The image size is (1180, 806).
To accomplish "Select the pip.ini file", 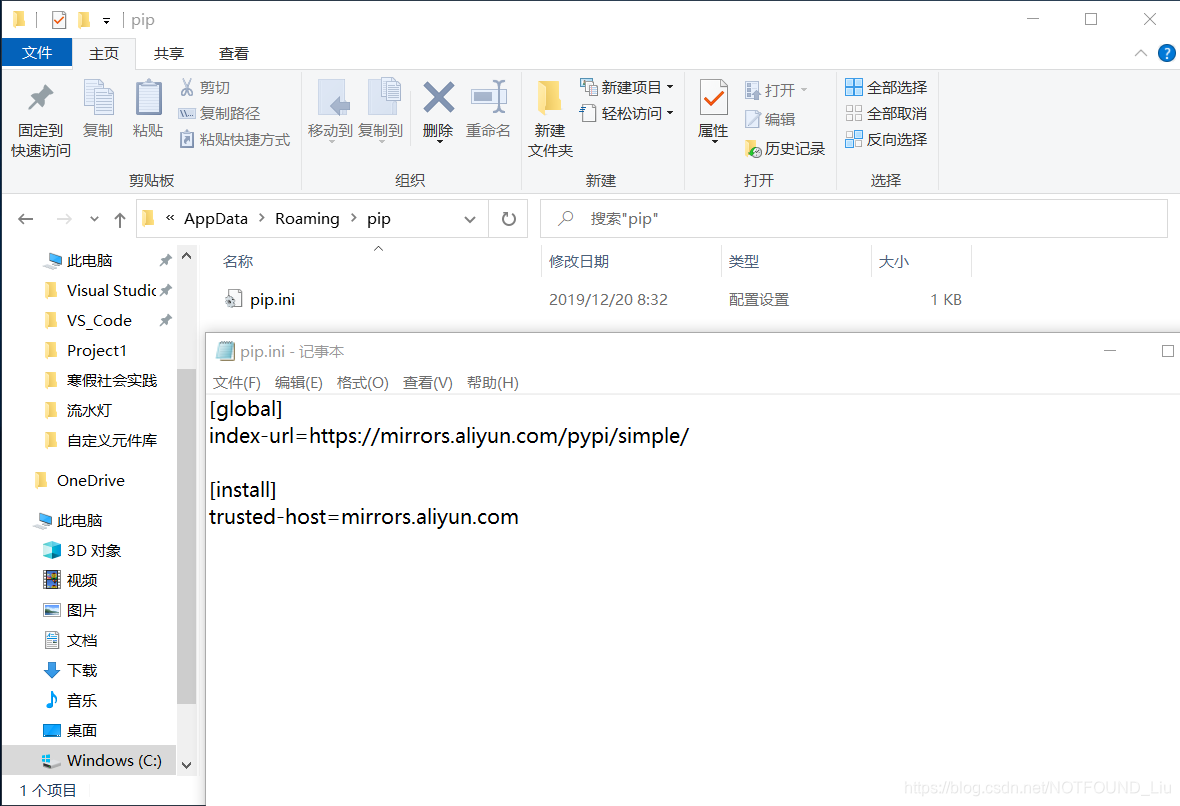I will coord(260,300).
